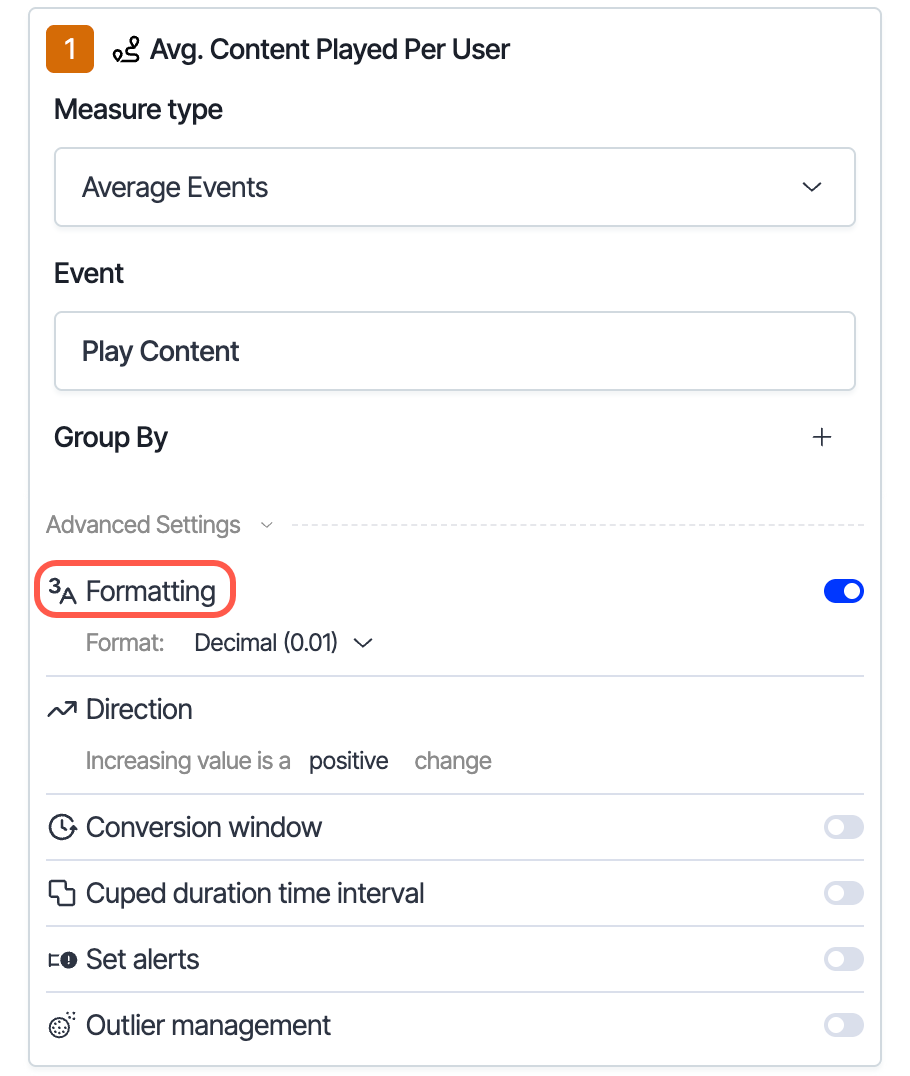Screen dimensions: 910x1076
Task: Click the dotted circle icon for Outlier management
Action: (61, 1025)
